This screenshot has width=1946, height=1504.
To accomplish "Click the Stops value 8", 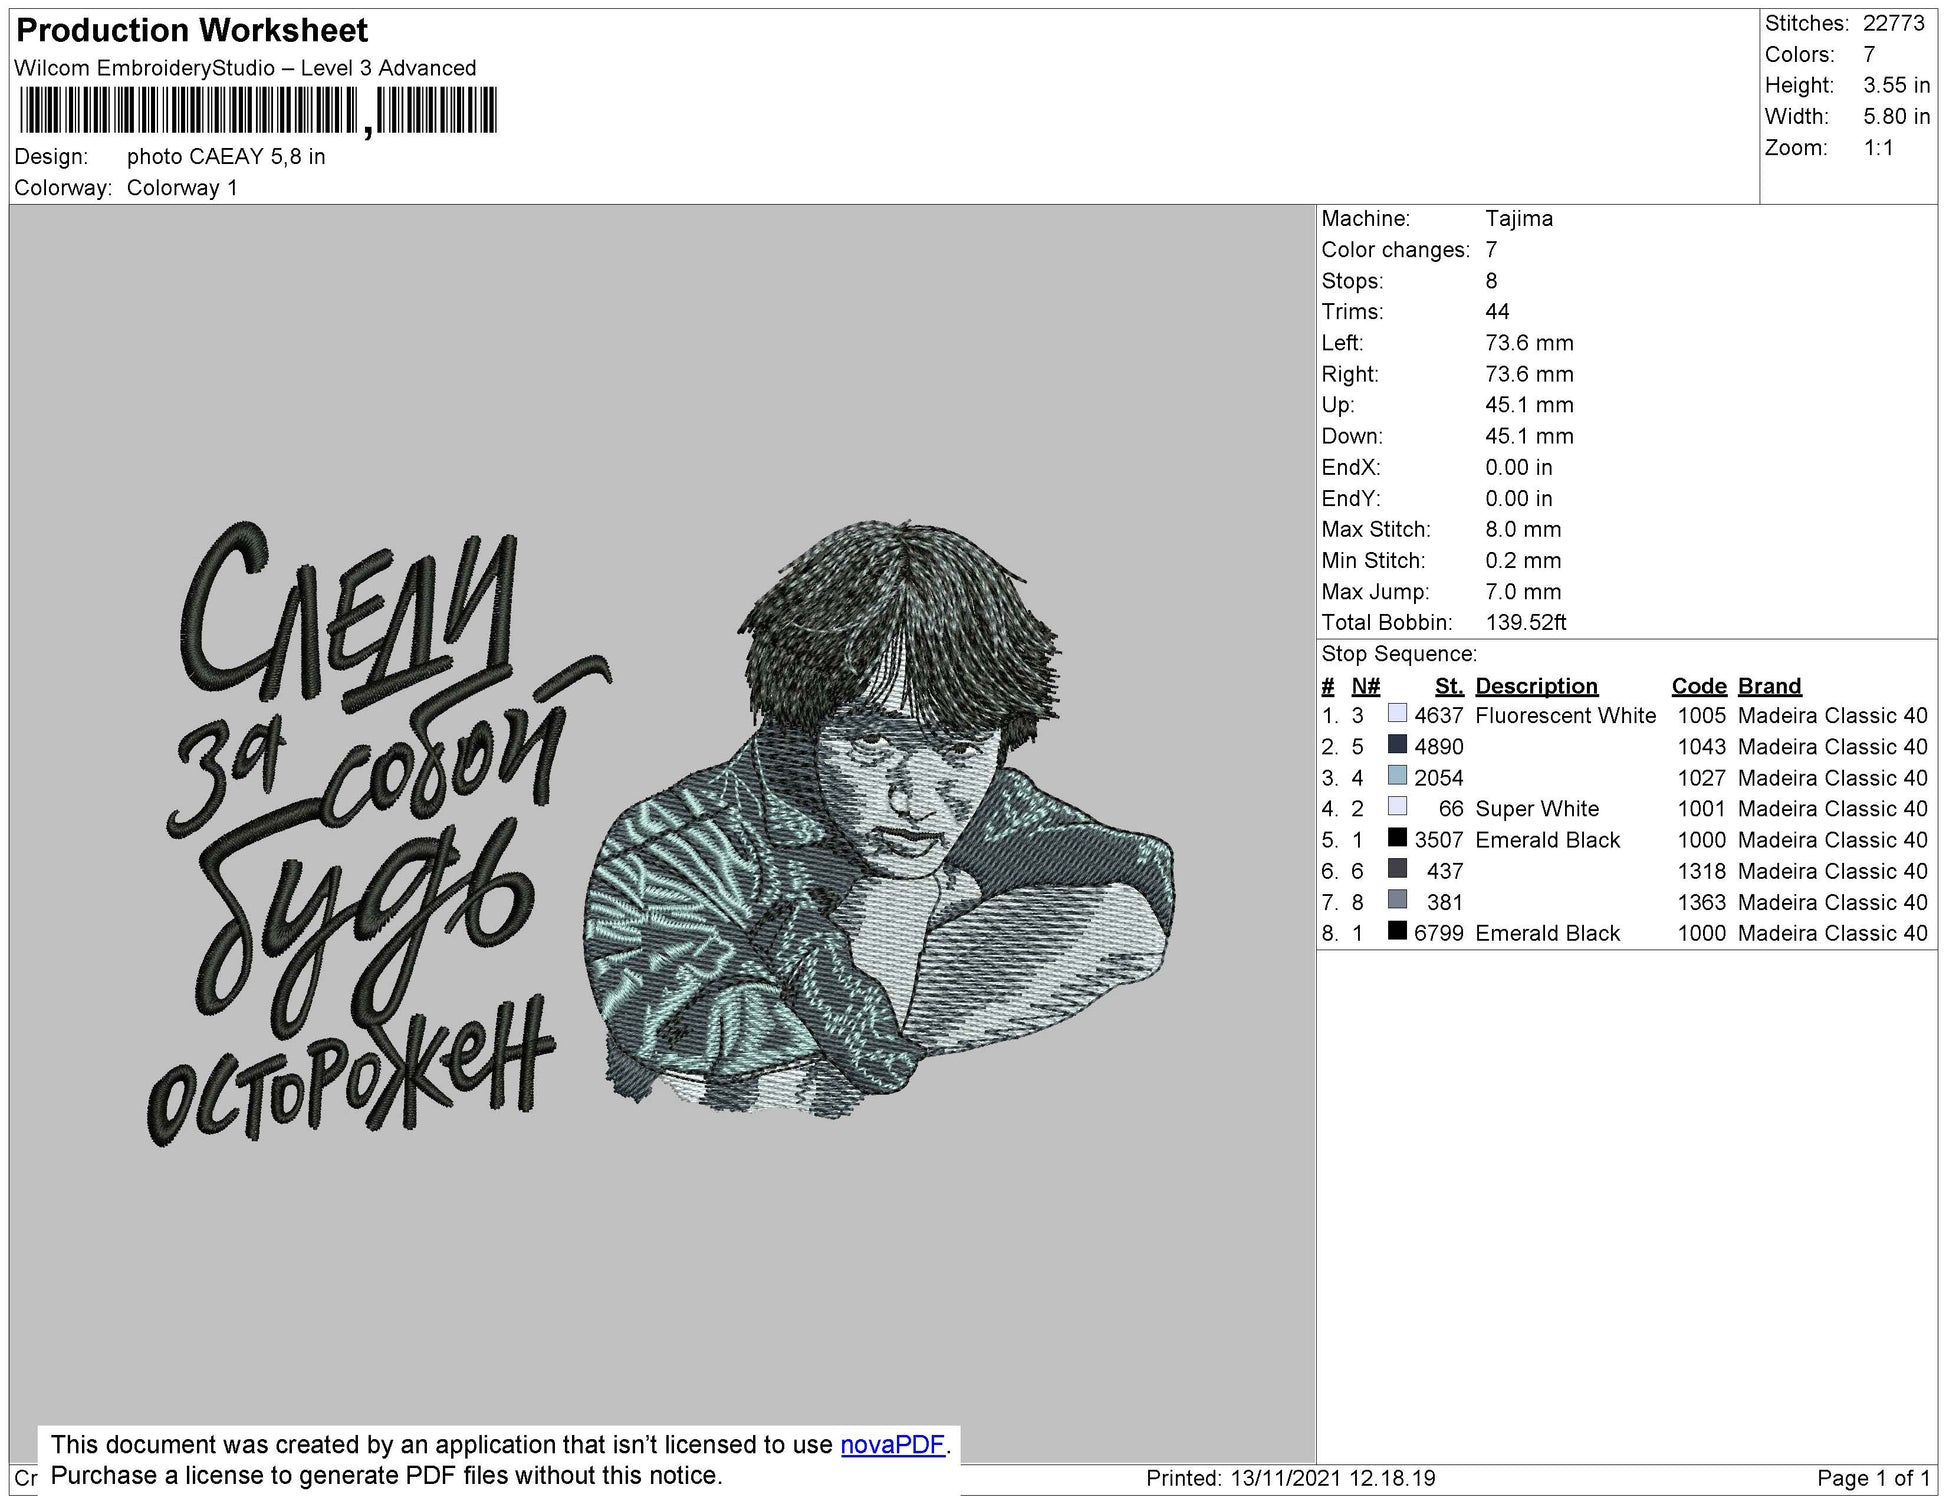I will [1491, 281].
